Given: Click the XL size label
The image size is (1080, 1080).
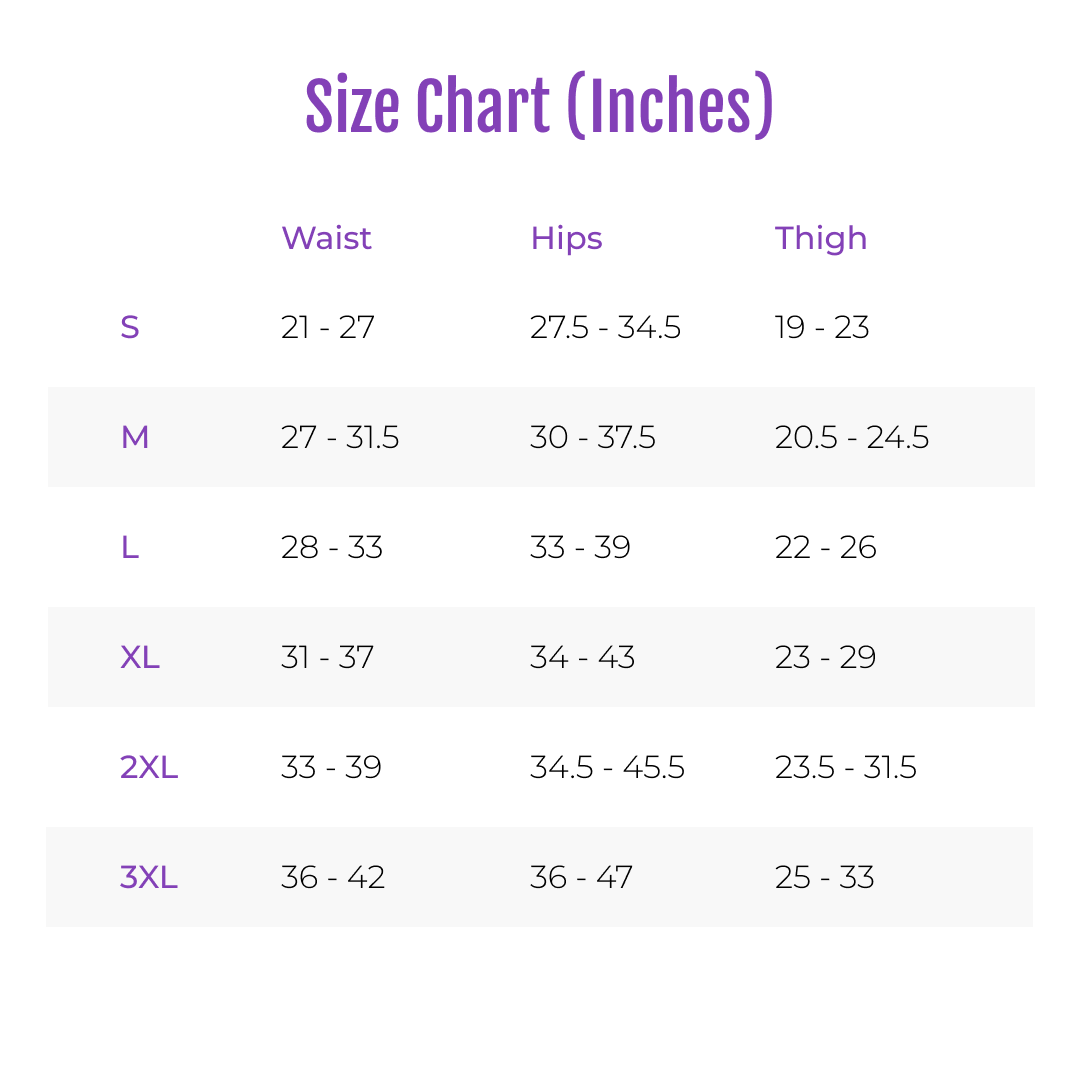Looking at the screenshot, I should pyautogui.click(x=140, y=658).
